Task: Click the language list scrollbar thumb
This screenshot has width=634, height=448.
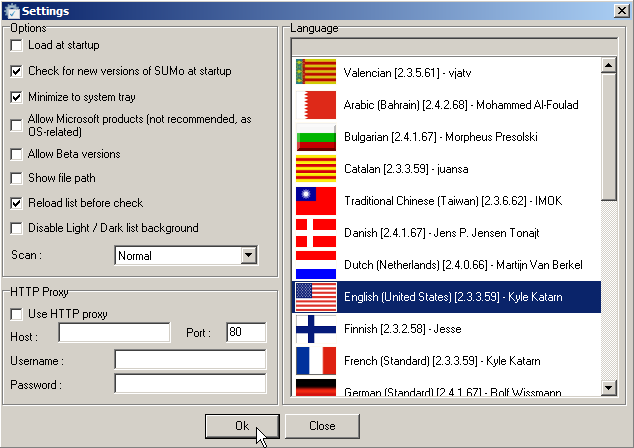Action: click(609, 137)
